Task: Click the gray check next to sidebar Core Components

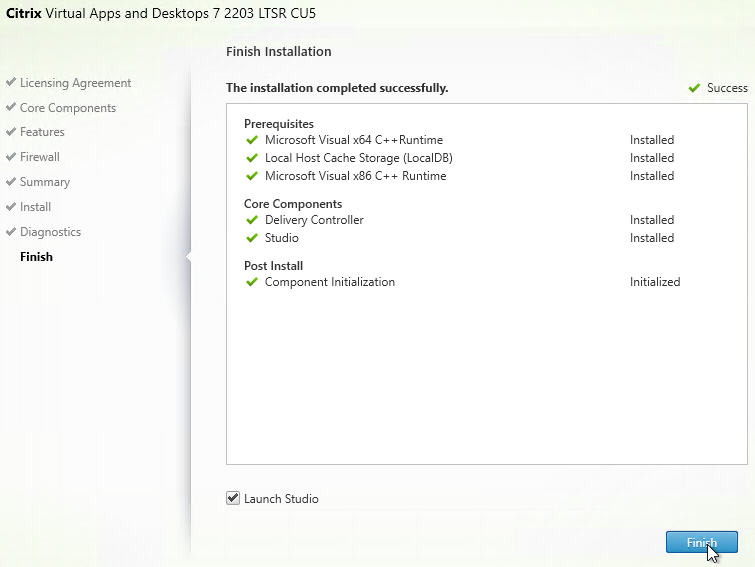Action: [11, 107]
